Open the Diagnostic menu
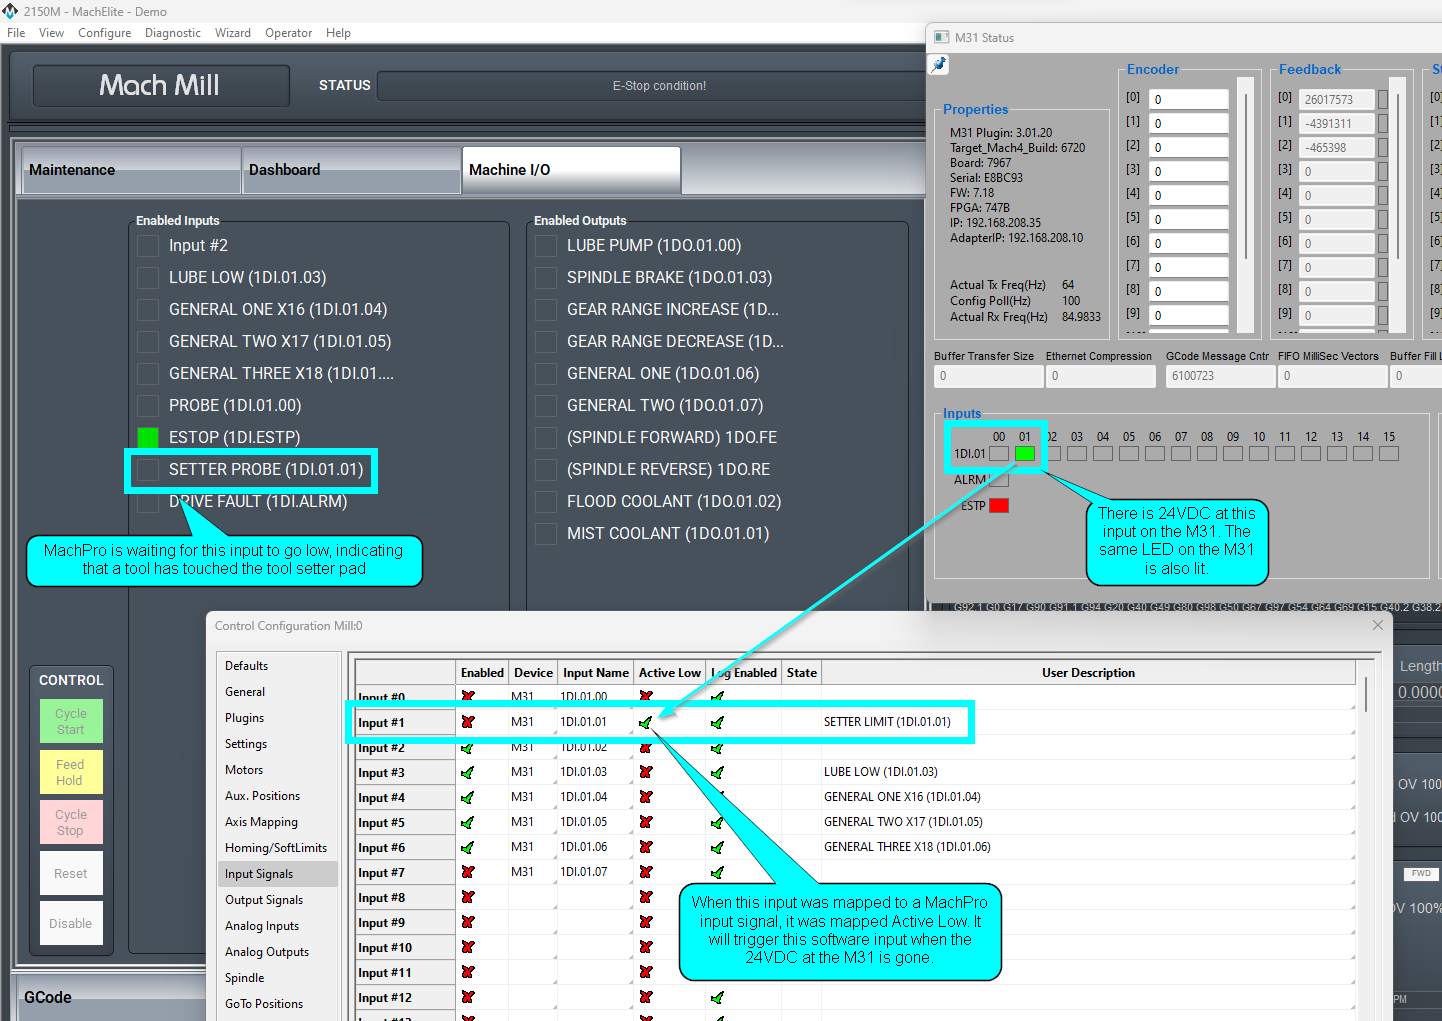 (173, 33)
